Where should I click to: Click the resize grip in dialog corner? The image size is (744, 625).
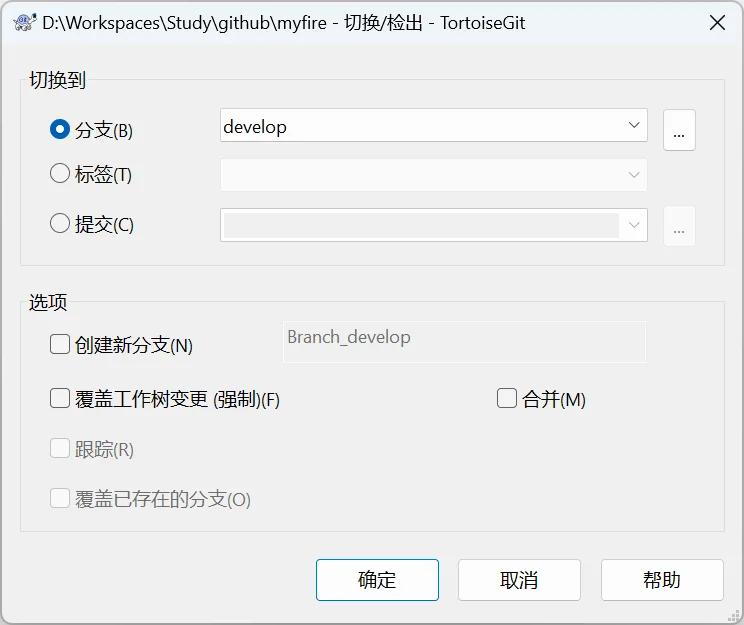(x=735, y=616)
